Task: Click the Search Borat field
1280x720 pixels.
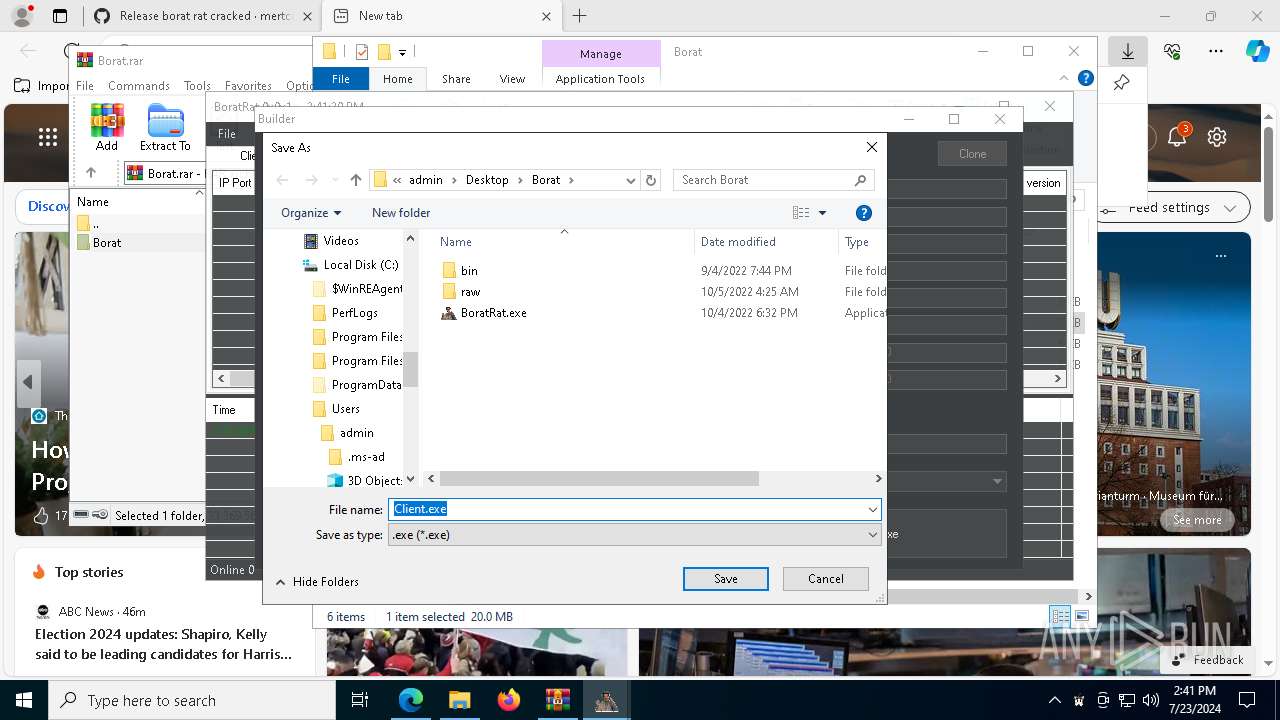Action: [x=773, y=180]
